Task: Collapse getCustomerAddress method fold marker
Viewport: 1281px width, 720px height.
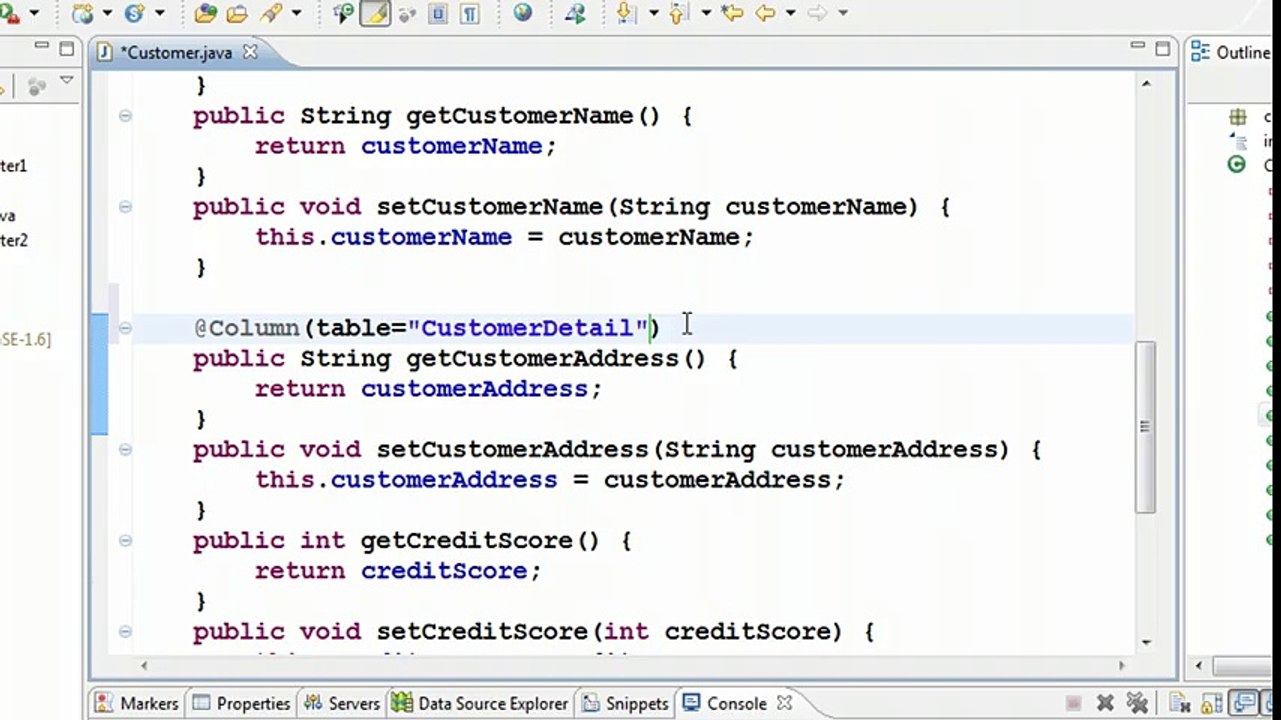Action: 125,328
